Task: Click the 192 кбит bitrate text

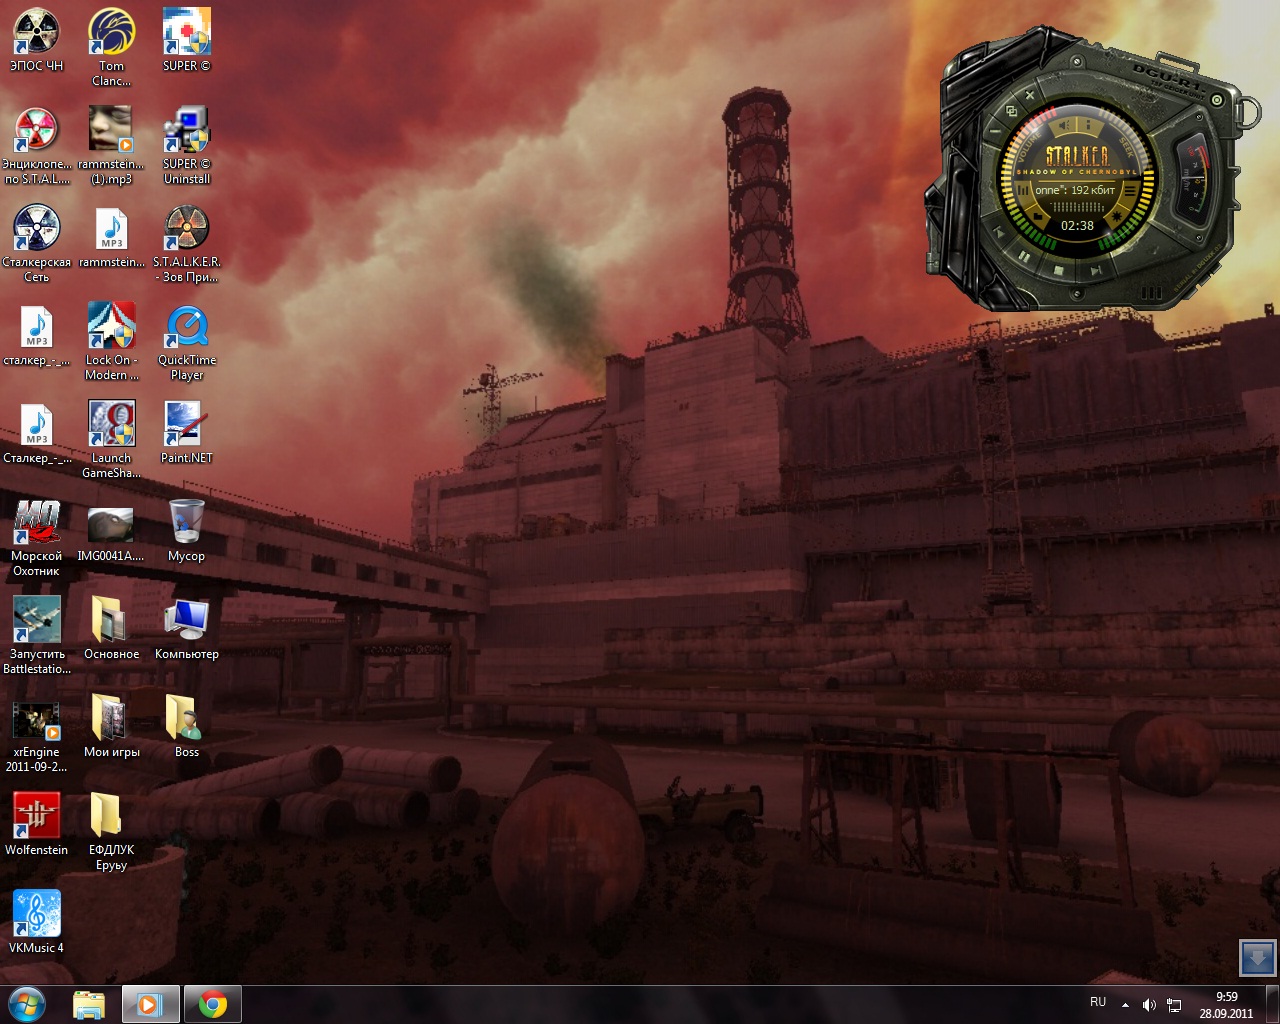Action: click(1093, 190)
